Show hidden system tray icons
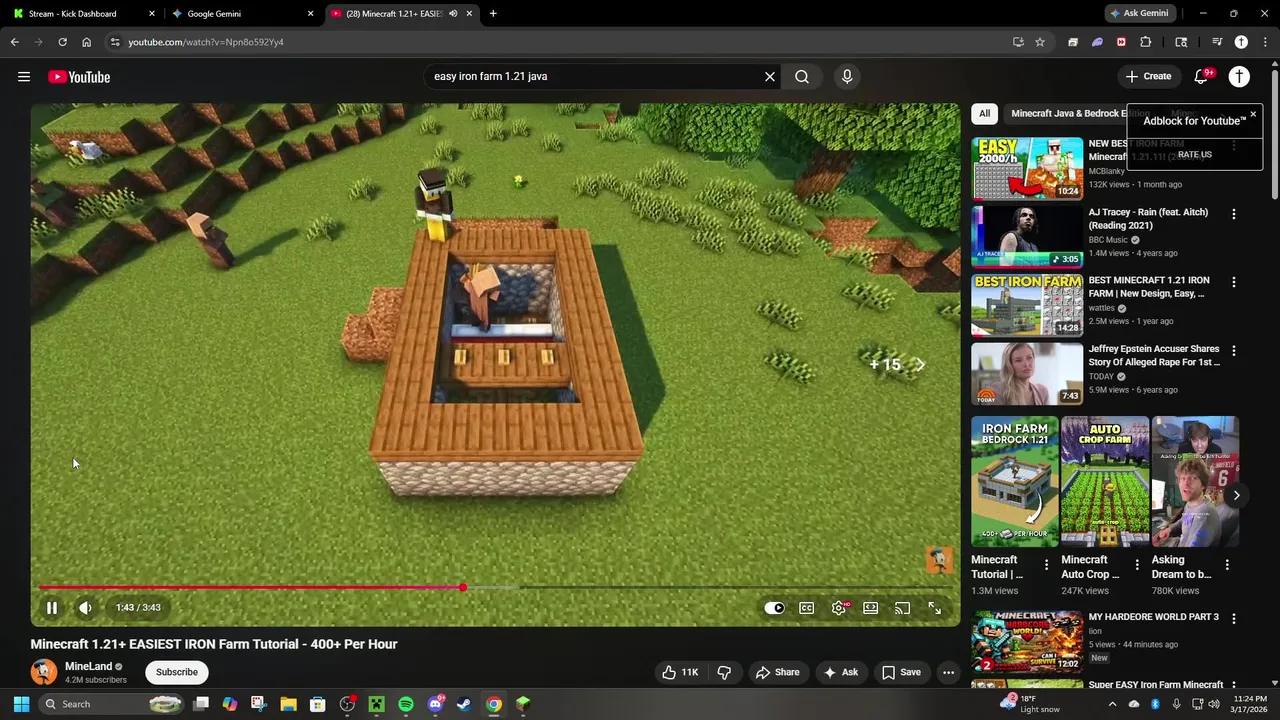 pyautogui.click(x=1112, y=704)
